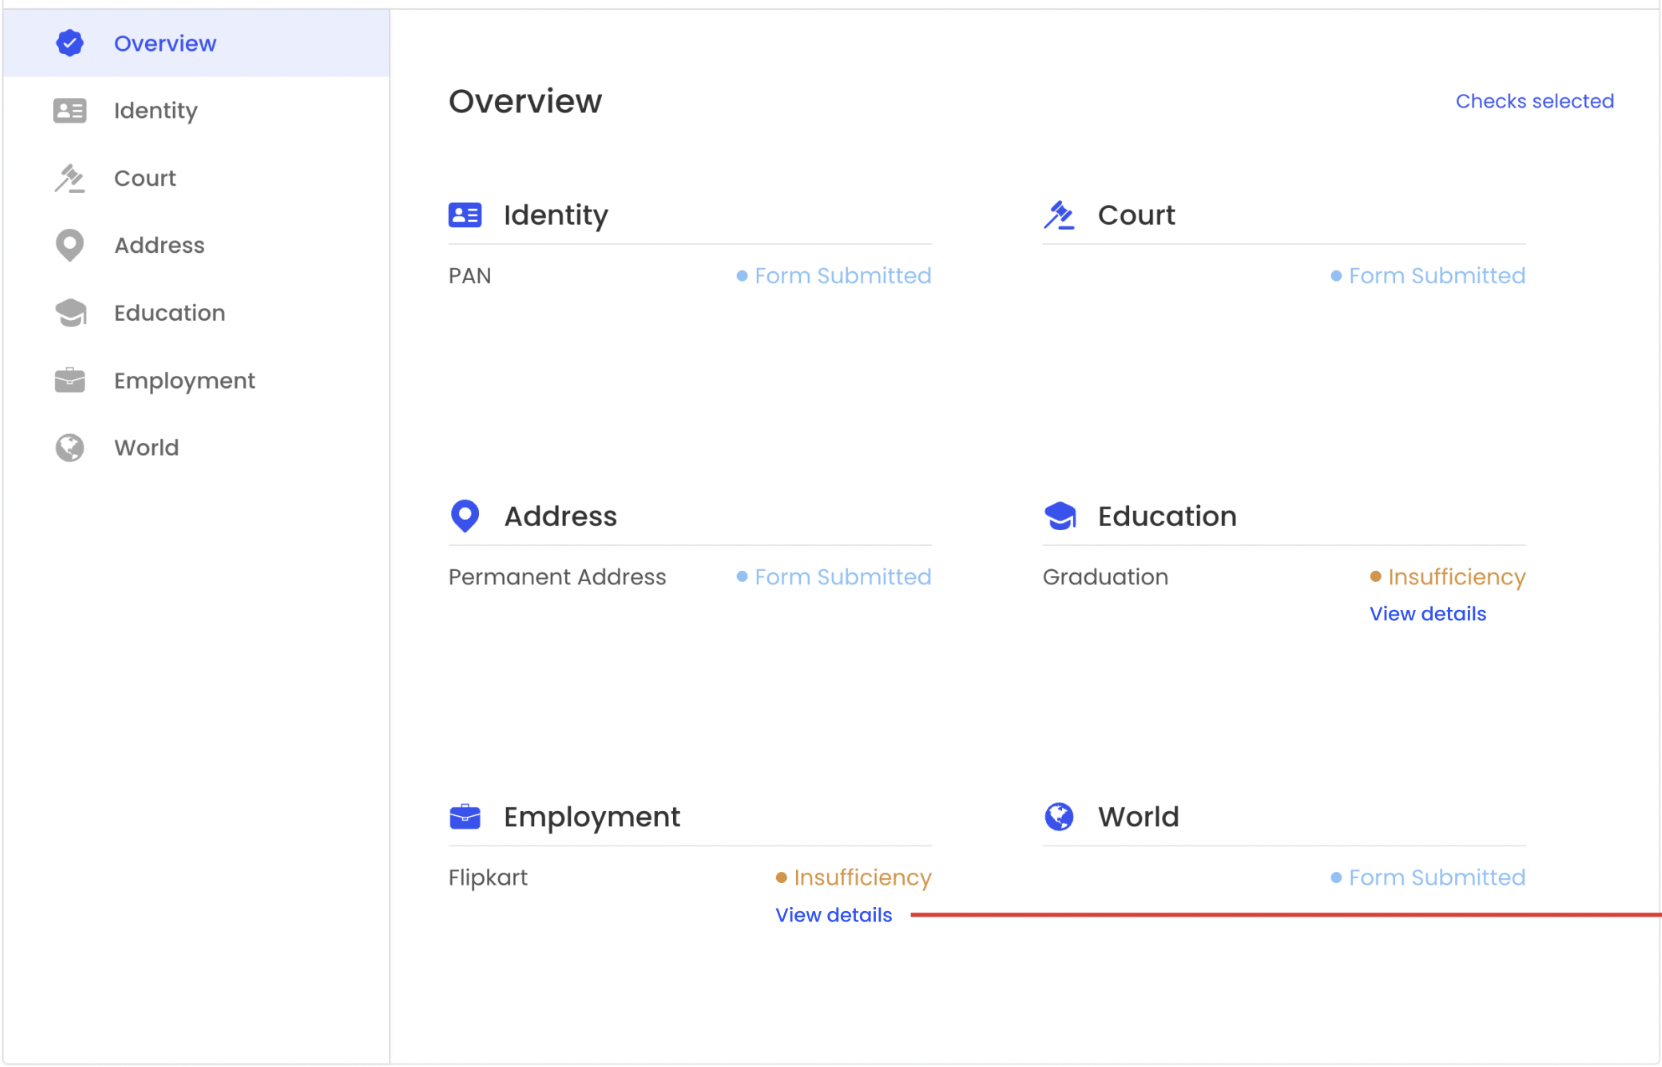Click the blue World globe section icon
Viewport: 1662px width, 1067px height.
coord(1059,817)
